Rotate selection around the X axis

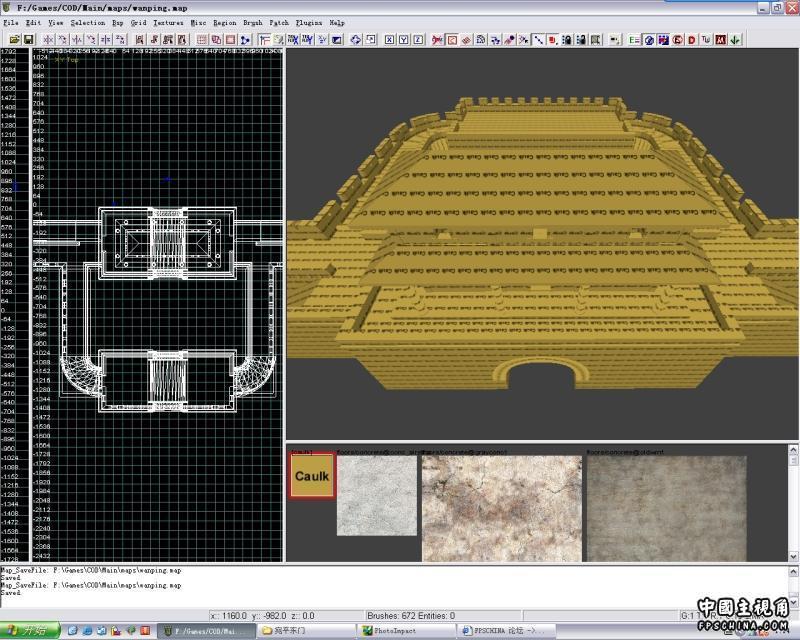tap(63, 40)
